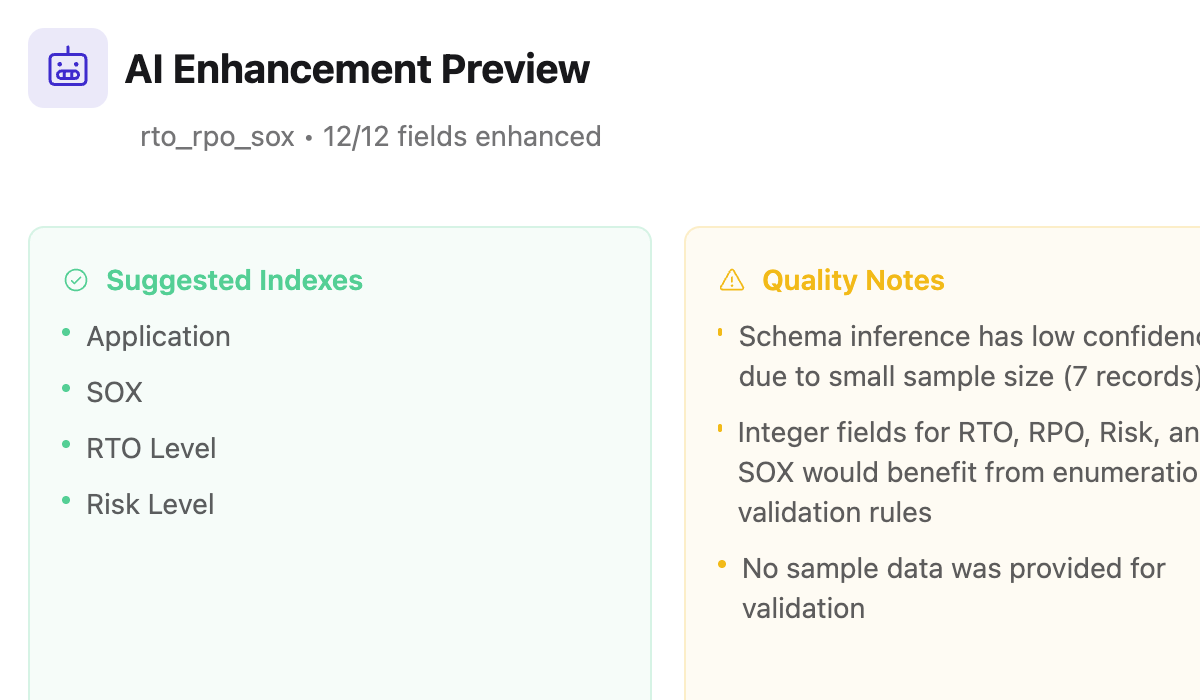Click the integer fields enumeration note

click(969, 472)
